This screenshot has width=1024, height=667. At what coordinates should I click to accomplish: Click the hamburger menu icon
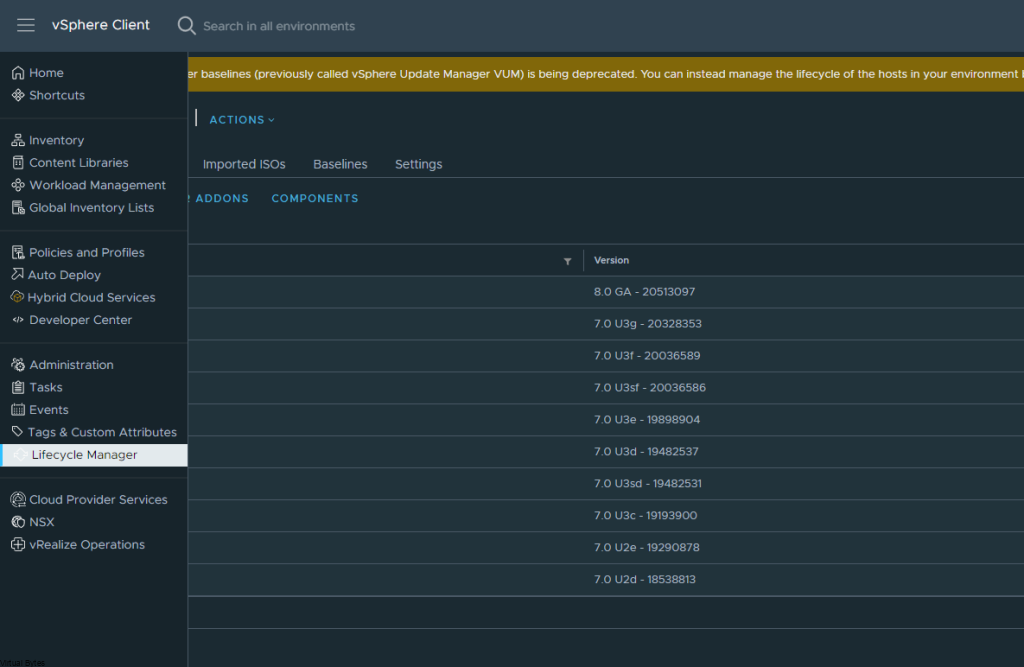(26, 25)
